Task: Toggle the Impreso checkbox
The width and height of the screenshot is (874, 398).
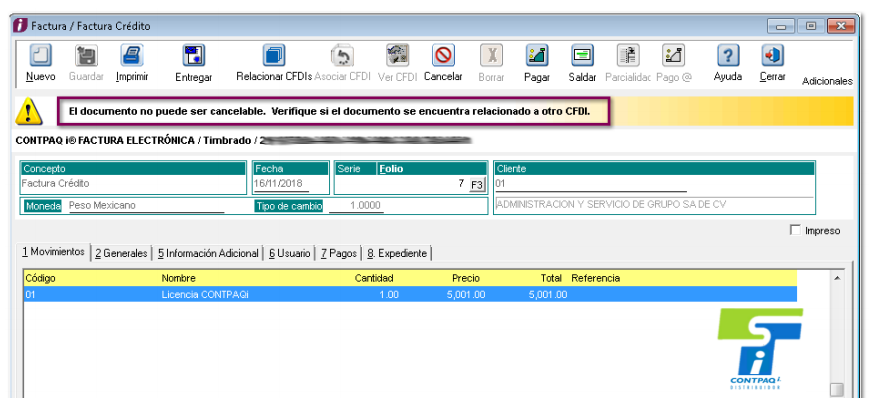Action: (795, 230)
